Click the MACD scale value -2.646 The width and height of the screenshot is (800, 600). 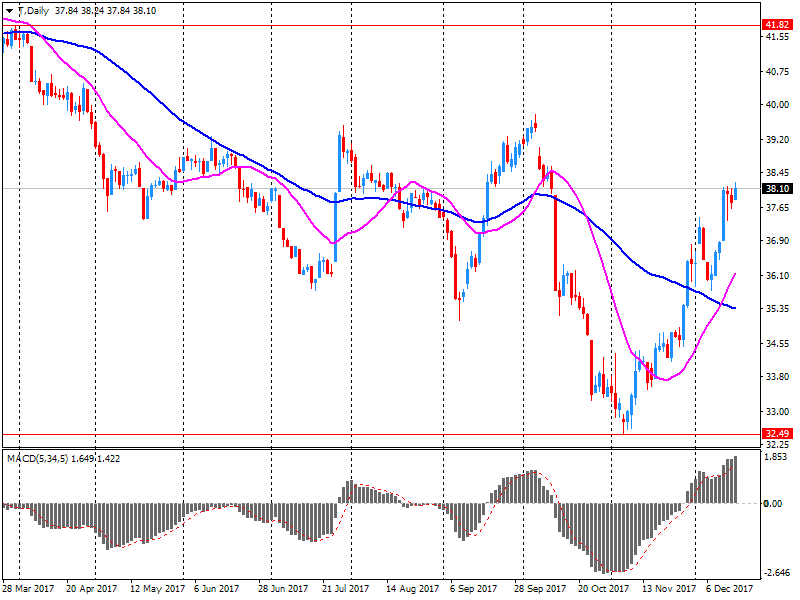[x=777, y=573]
